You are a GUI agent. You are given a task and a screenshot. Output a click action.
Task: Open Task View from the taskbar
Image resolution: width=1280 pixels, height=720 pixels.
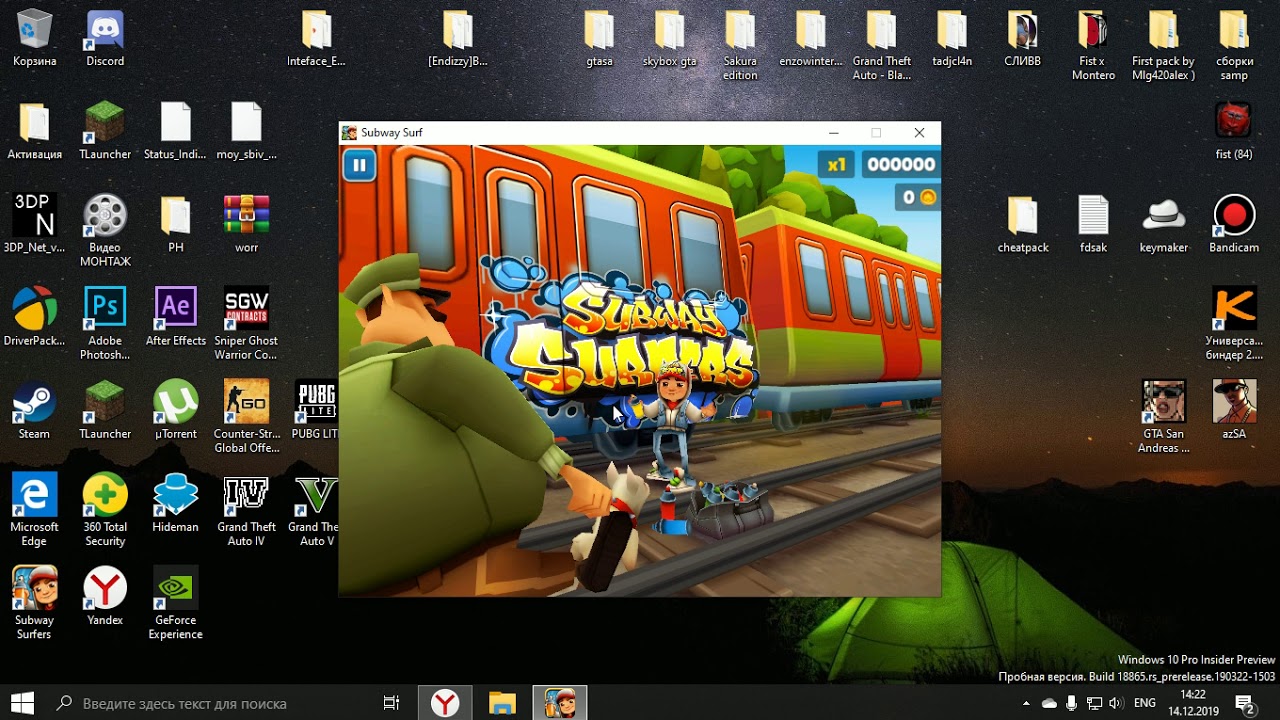(392, 703)
